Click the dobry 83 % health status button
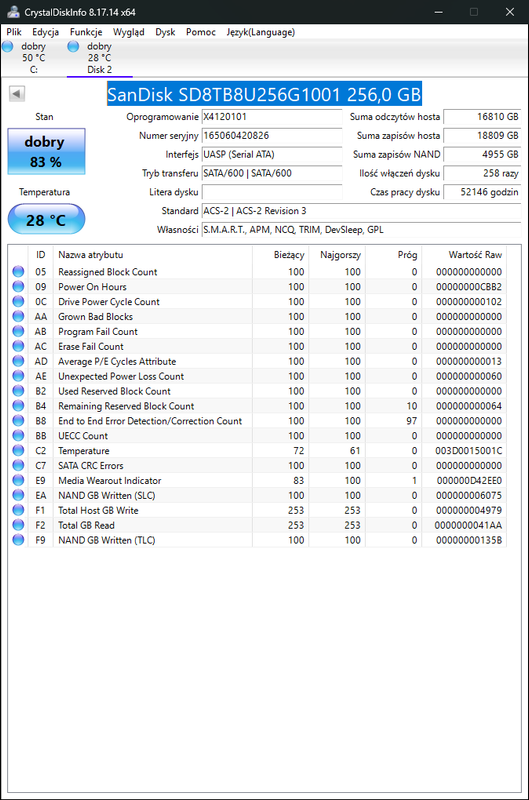529x800 pixels. coord(46,152)
